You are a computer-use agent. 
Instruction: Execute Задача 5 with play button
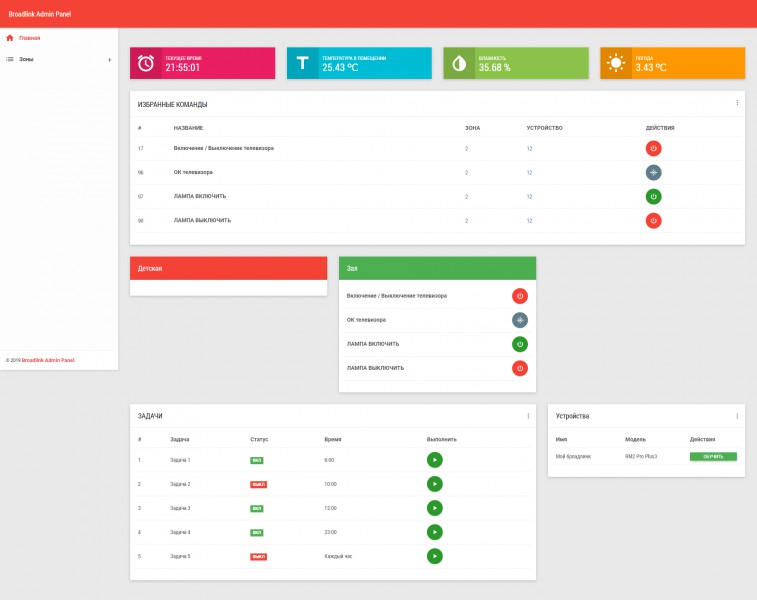435,557
